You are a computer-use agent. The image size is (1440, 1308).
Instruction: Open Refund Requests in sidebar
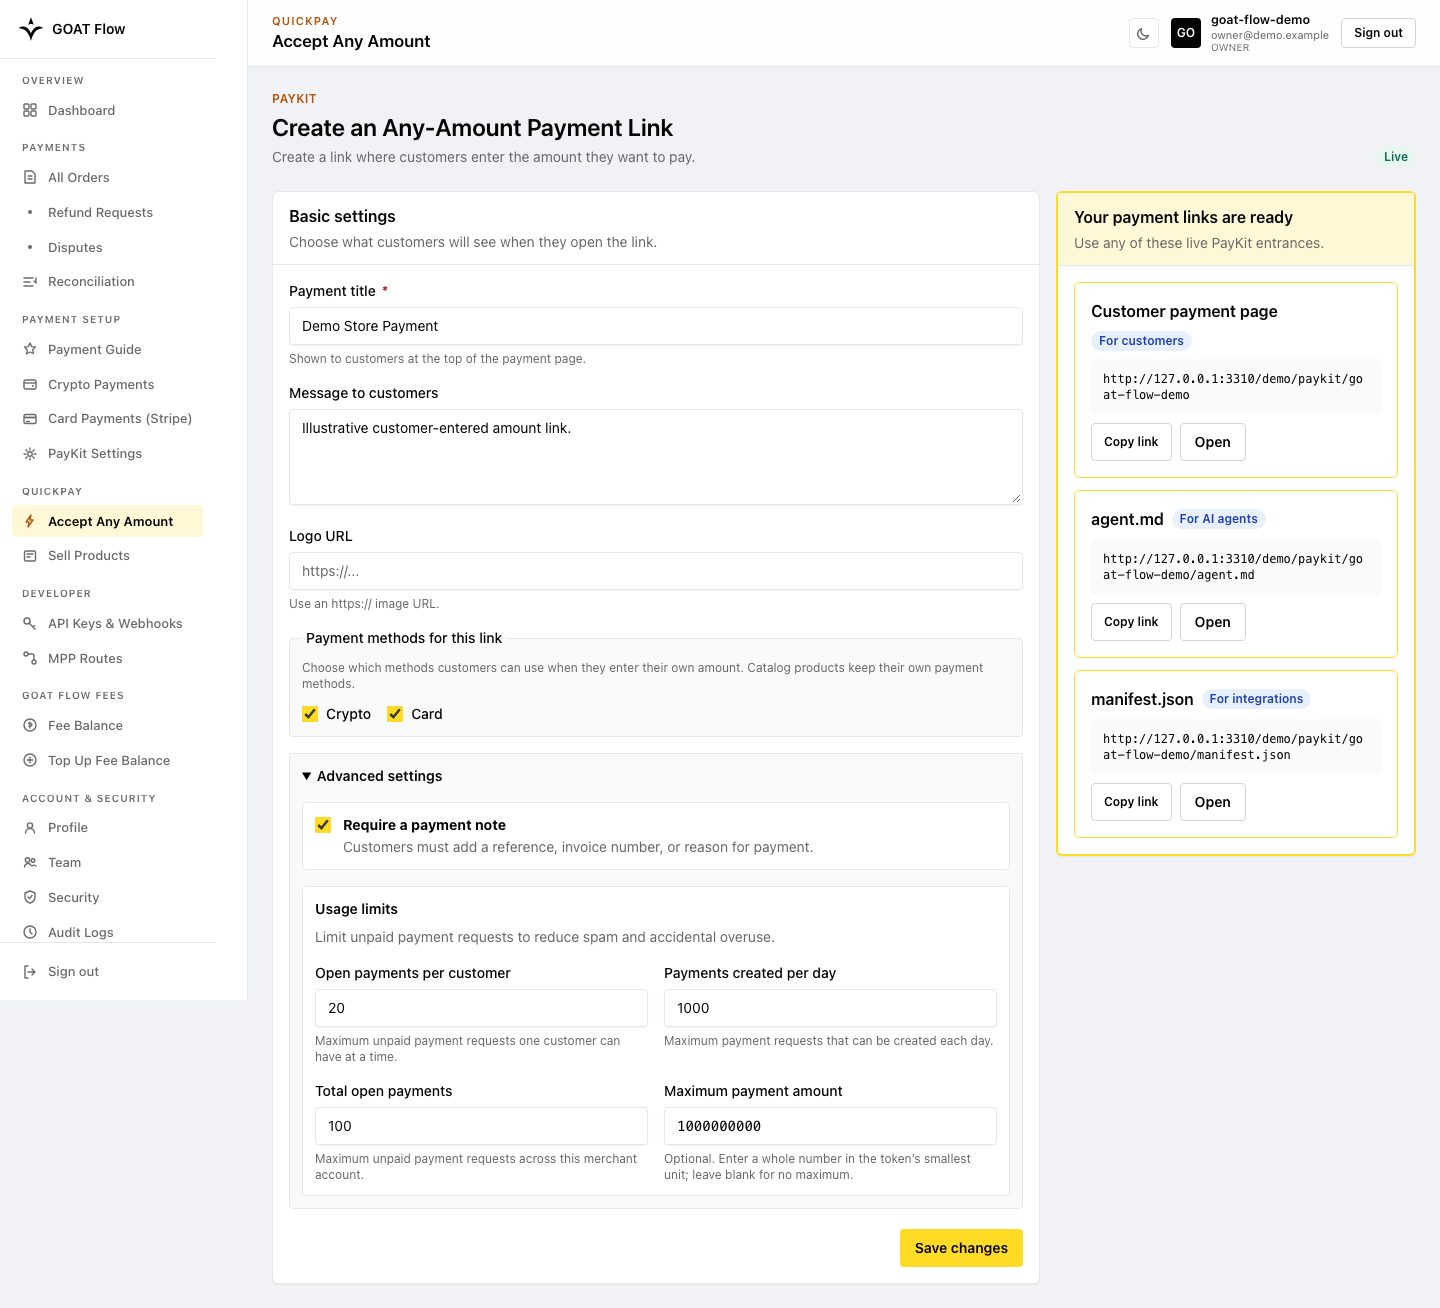click(100, 212)
